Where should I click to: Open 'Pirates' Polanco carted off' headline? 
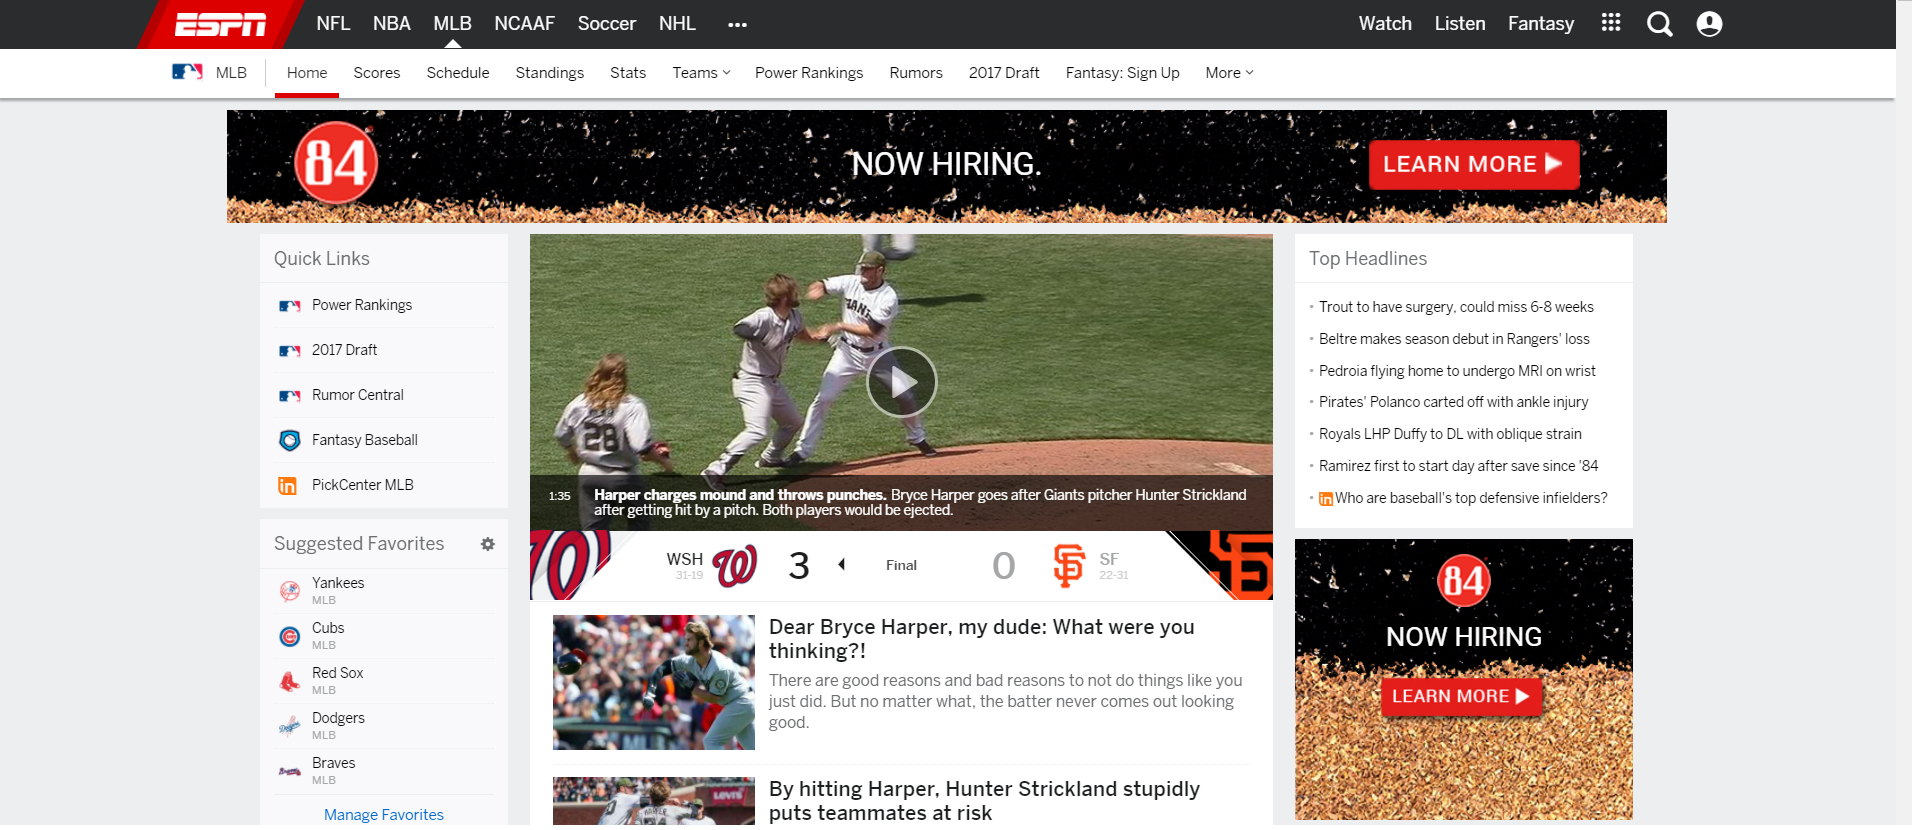[x=1453, y=402]
